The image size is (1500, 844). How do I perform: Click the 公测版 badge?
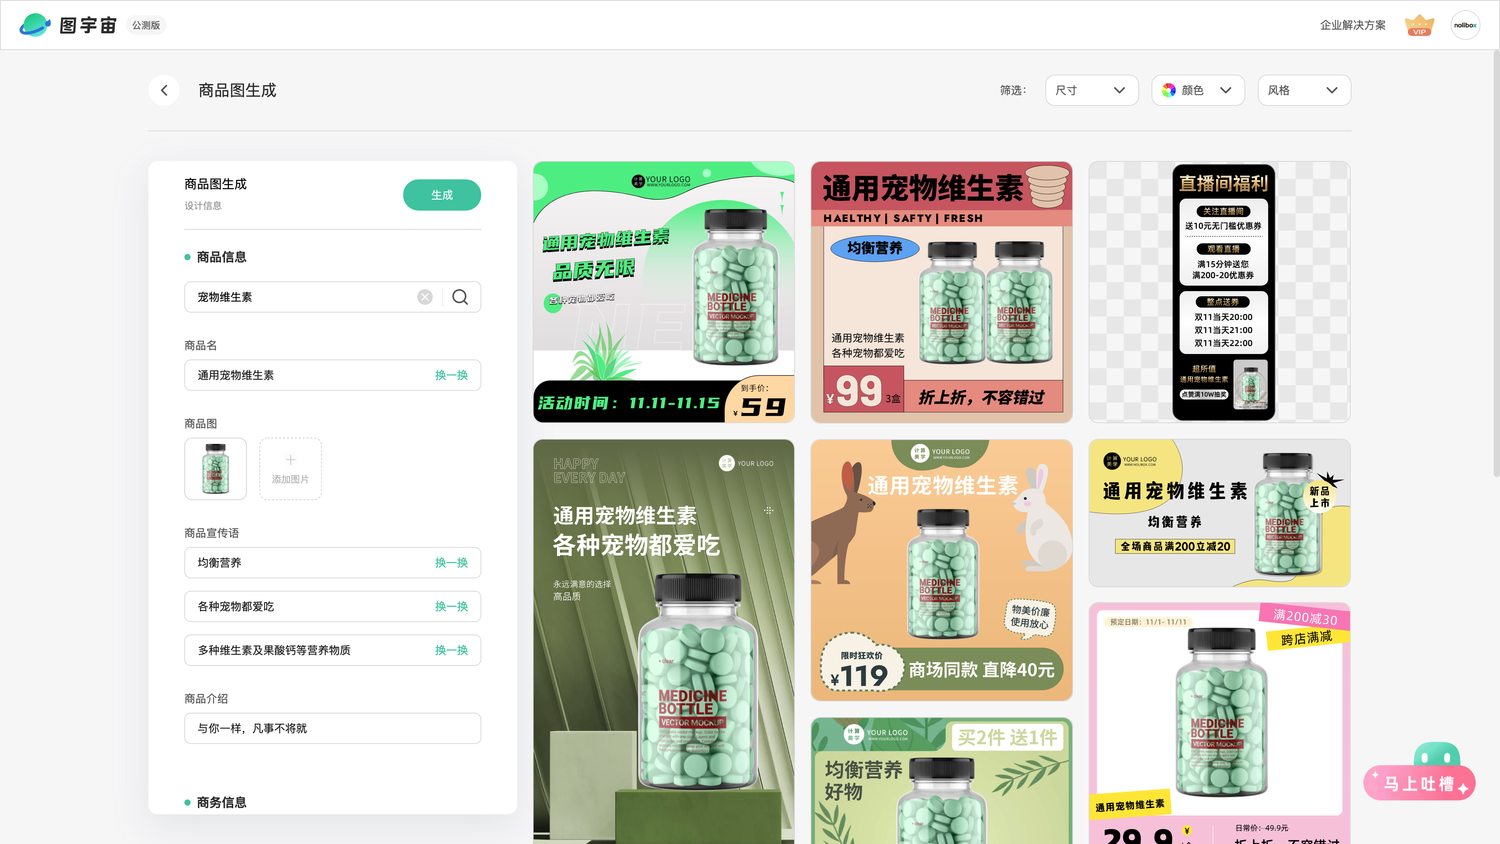click(x=146, y=25)
